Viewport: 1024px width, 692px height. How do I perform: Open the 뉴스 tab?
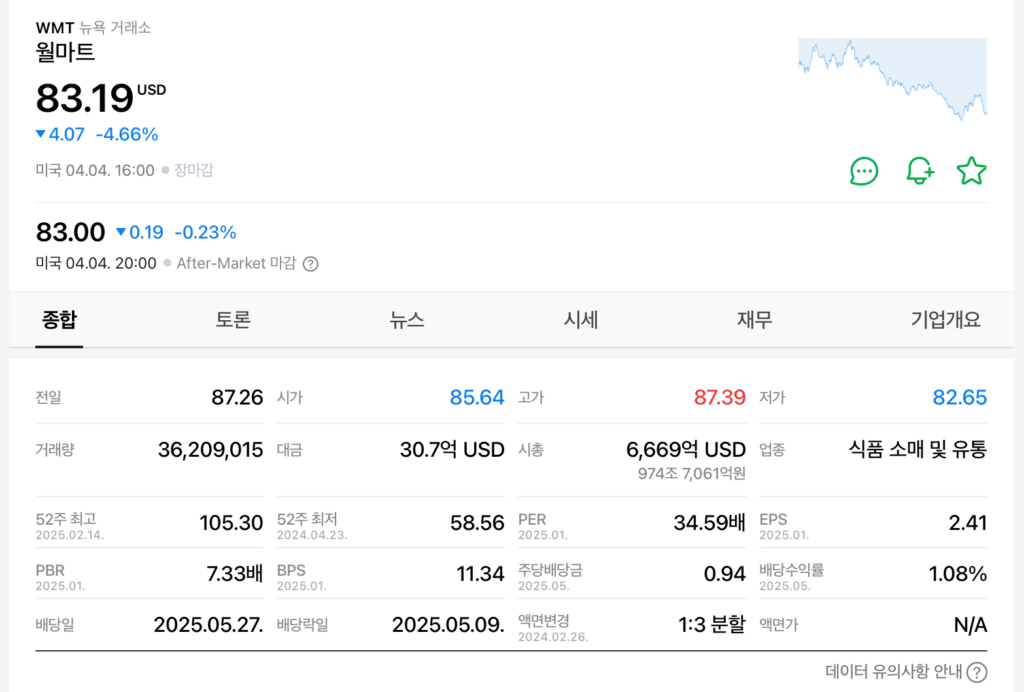pyautogui.click(x=406, y=320)
